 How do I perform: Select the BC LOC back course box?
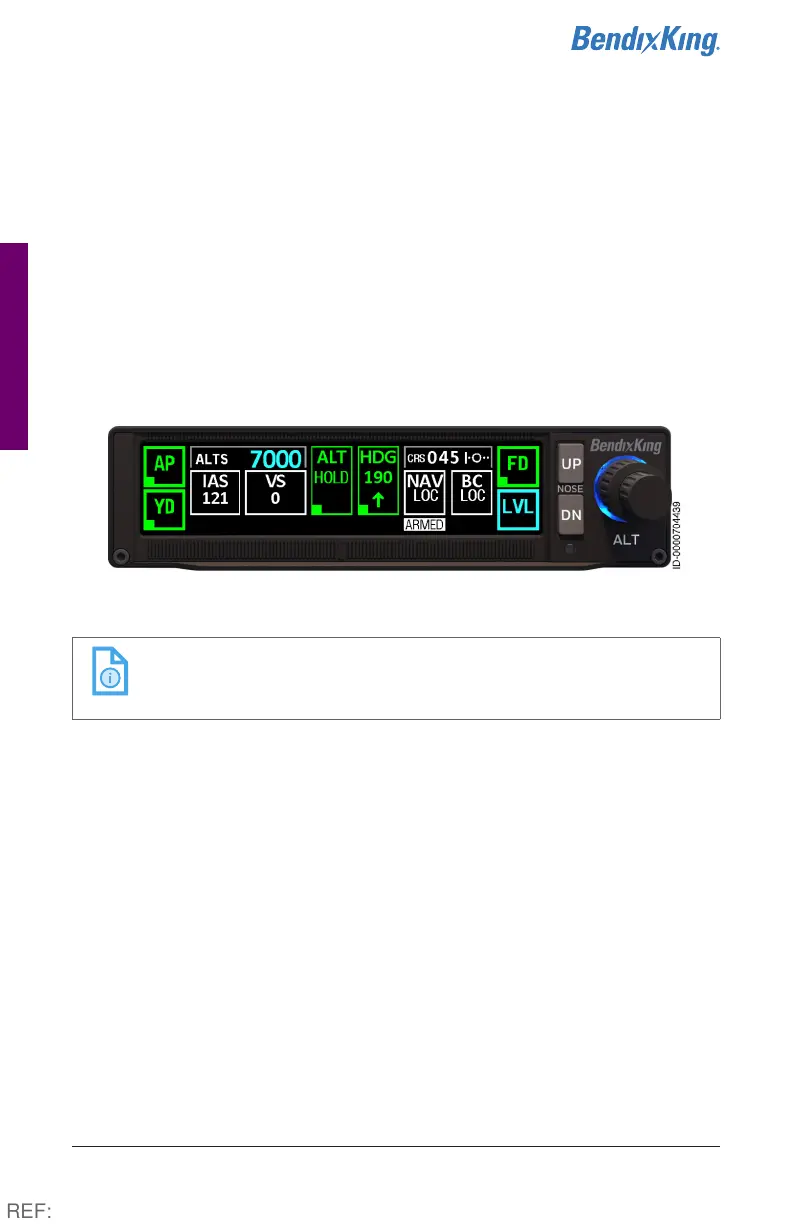tap(472, 492)
